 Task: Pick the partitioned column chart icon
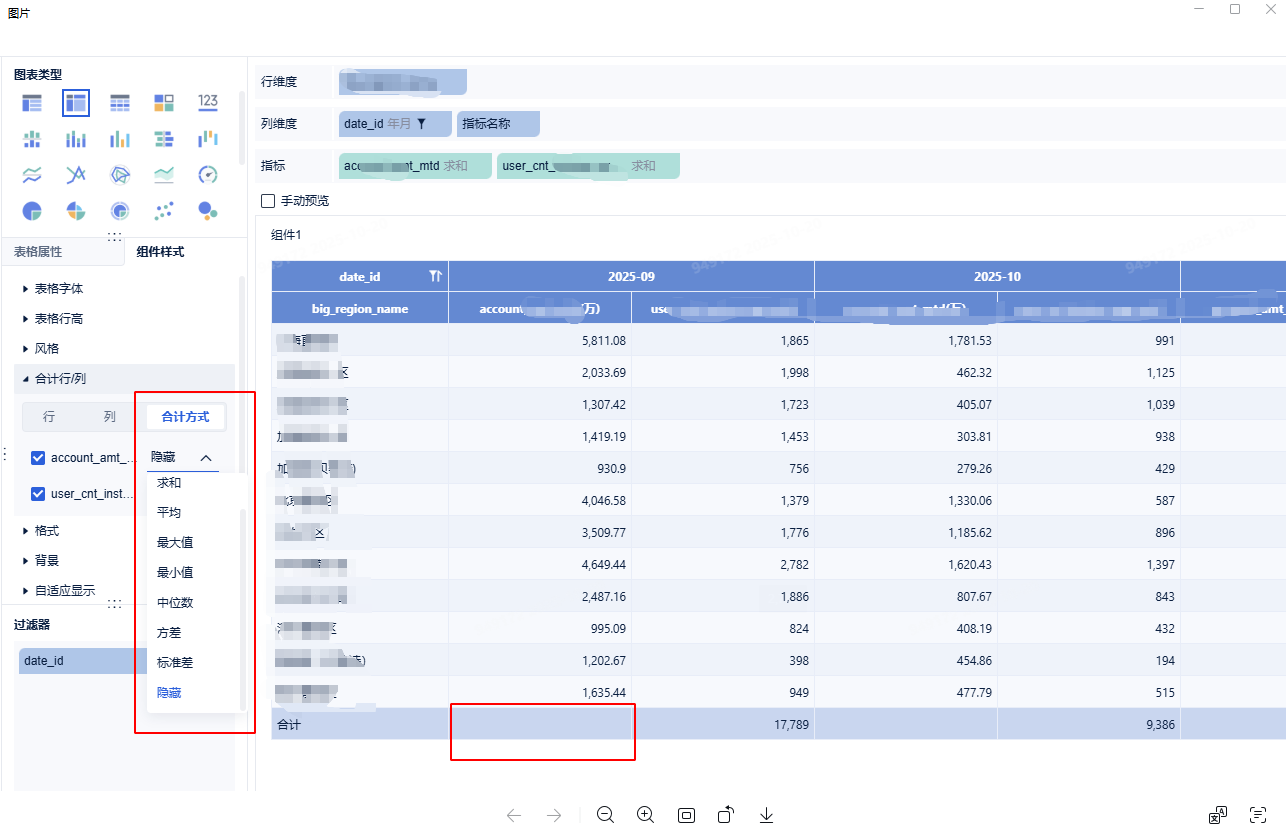(x=32, y=139)
